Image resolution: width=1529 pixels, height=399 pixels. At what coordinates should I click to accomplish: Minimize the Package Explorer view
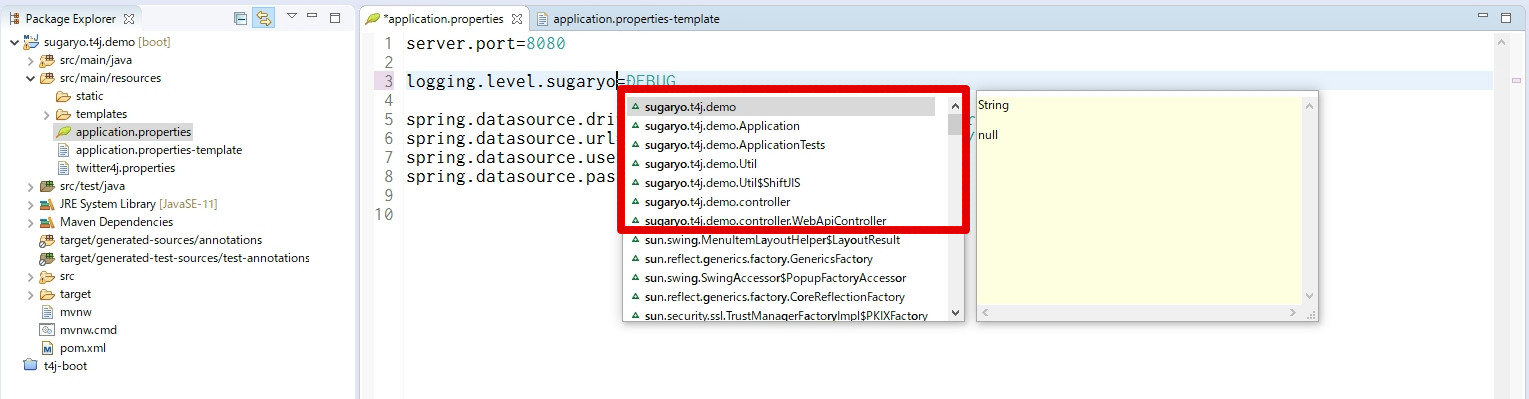tap(313, 17)
